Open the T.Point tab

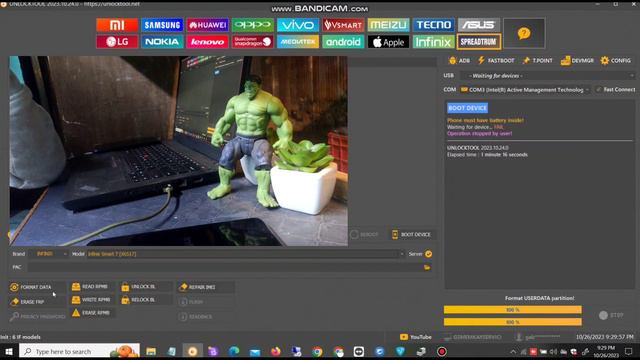pyautogui.click(x=538, y=60)
